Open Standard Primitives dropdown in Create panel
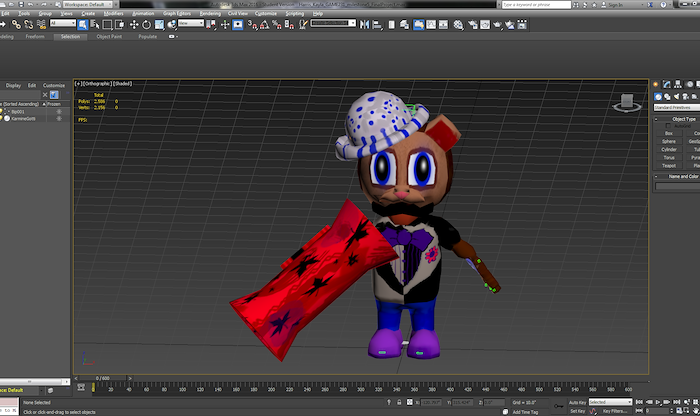 (677, 108)
